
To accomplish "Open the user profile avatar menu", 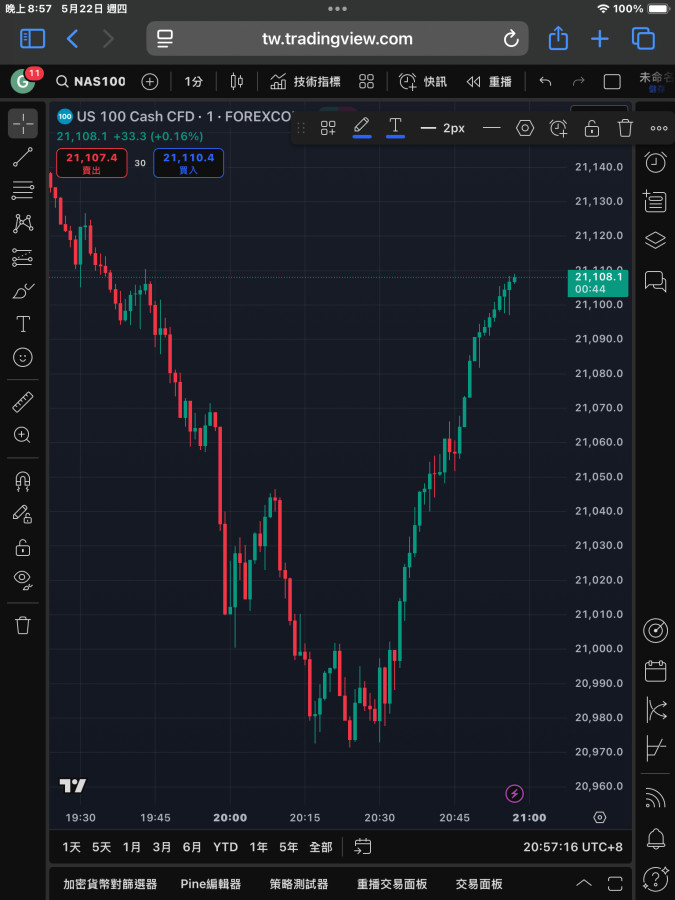I will (23, 81).
